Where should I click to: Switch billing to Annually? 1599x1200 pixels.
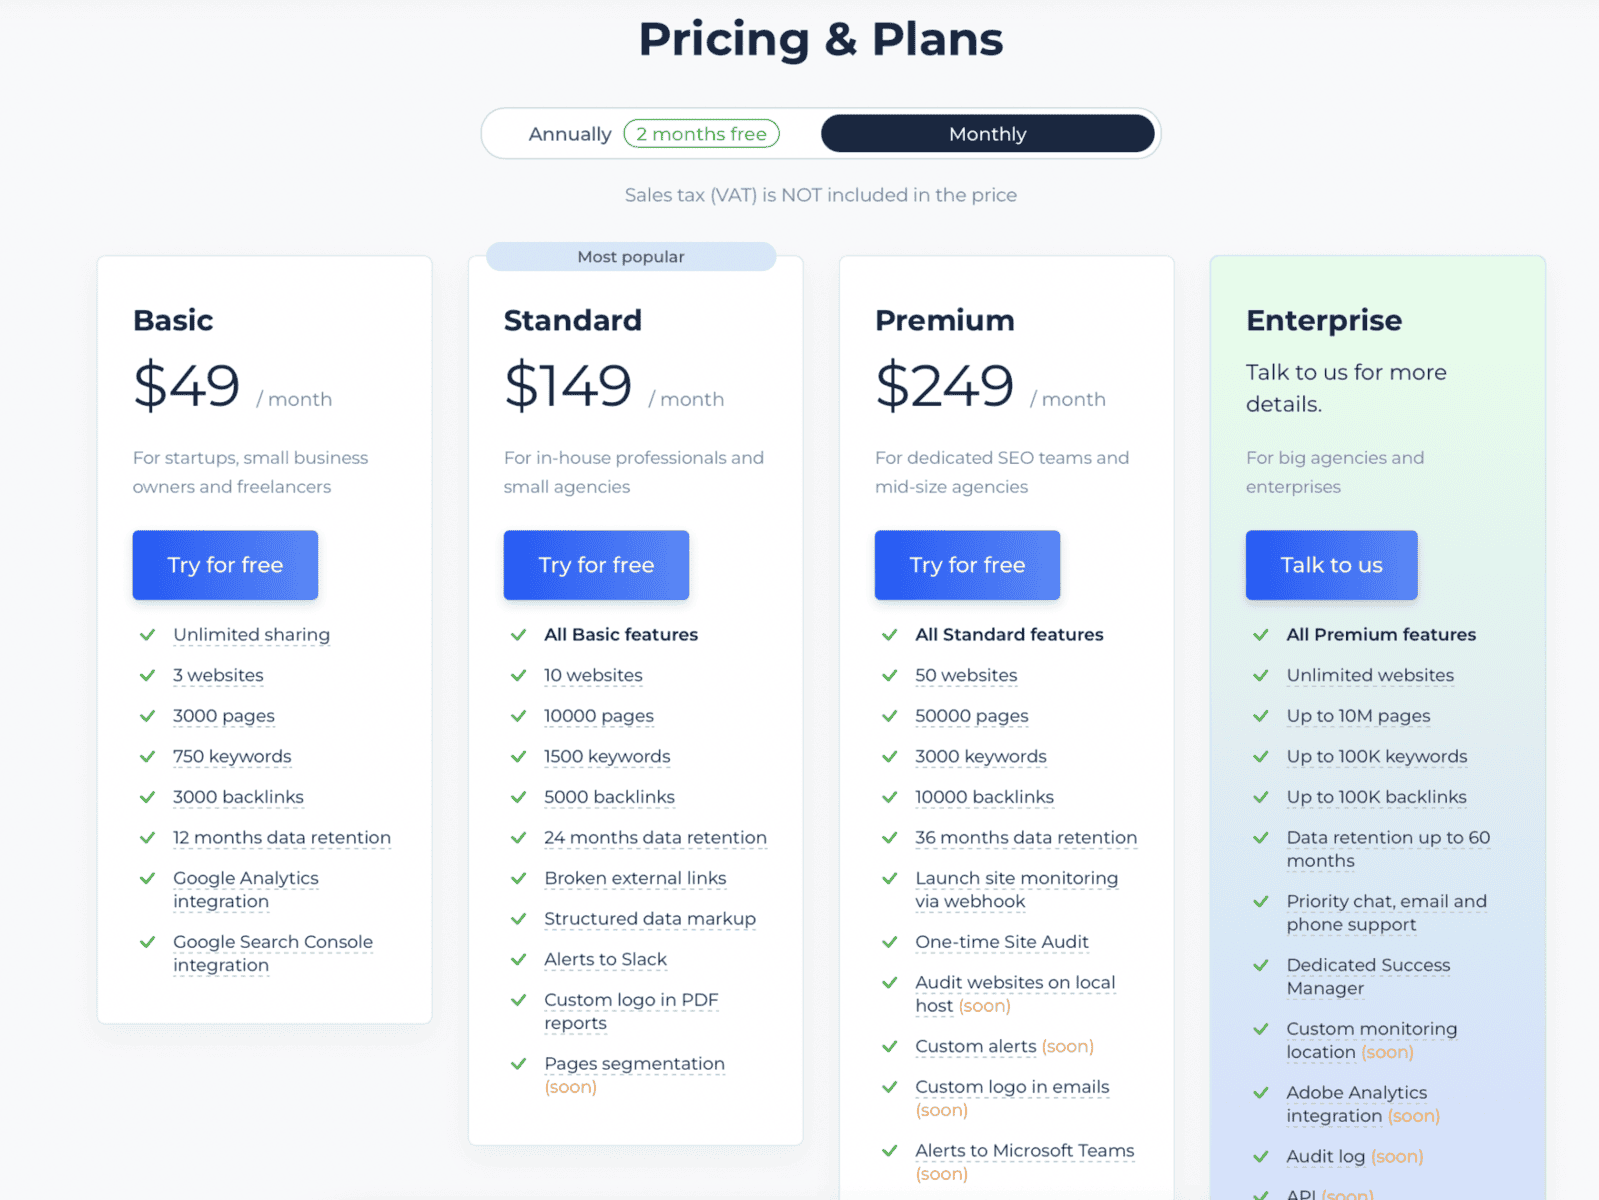pyautogui.click(x=569, y=134)
